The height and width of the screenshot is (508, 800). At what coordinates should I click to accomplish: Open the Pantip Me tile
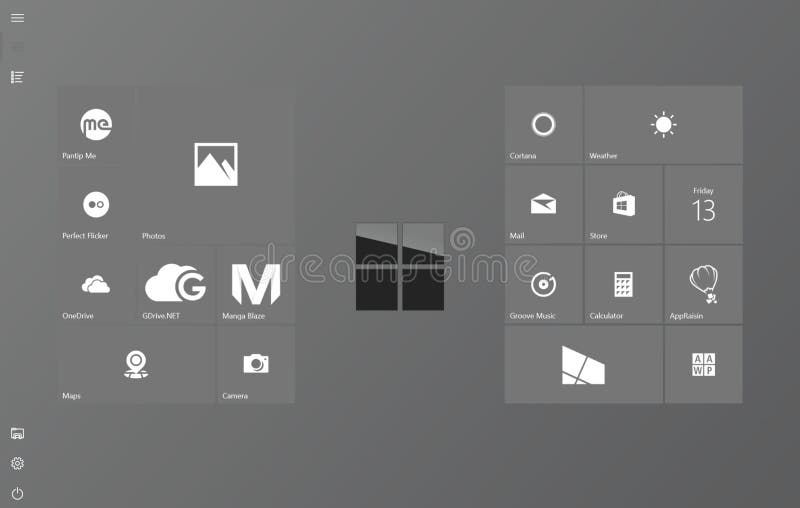click(95, 125)
